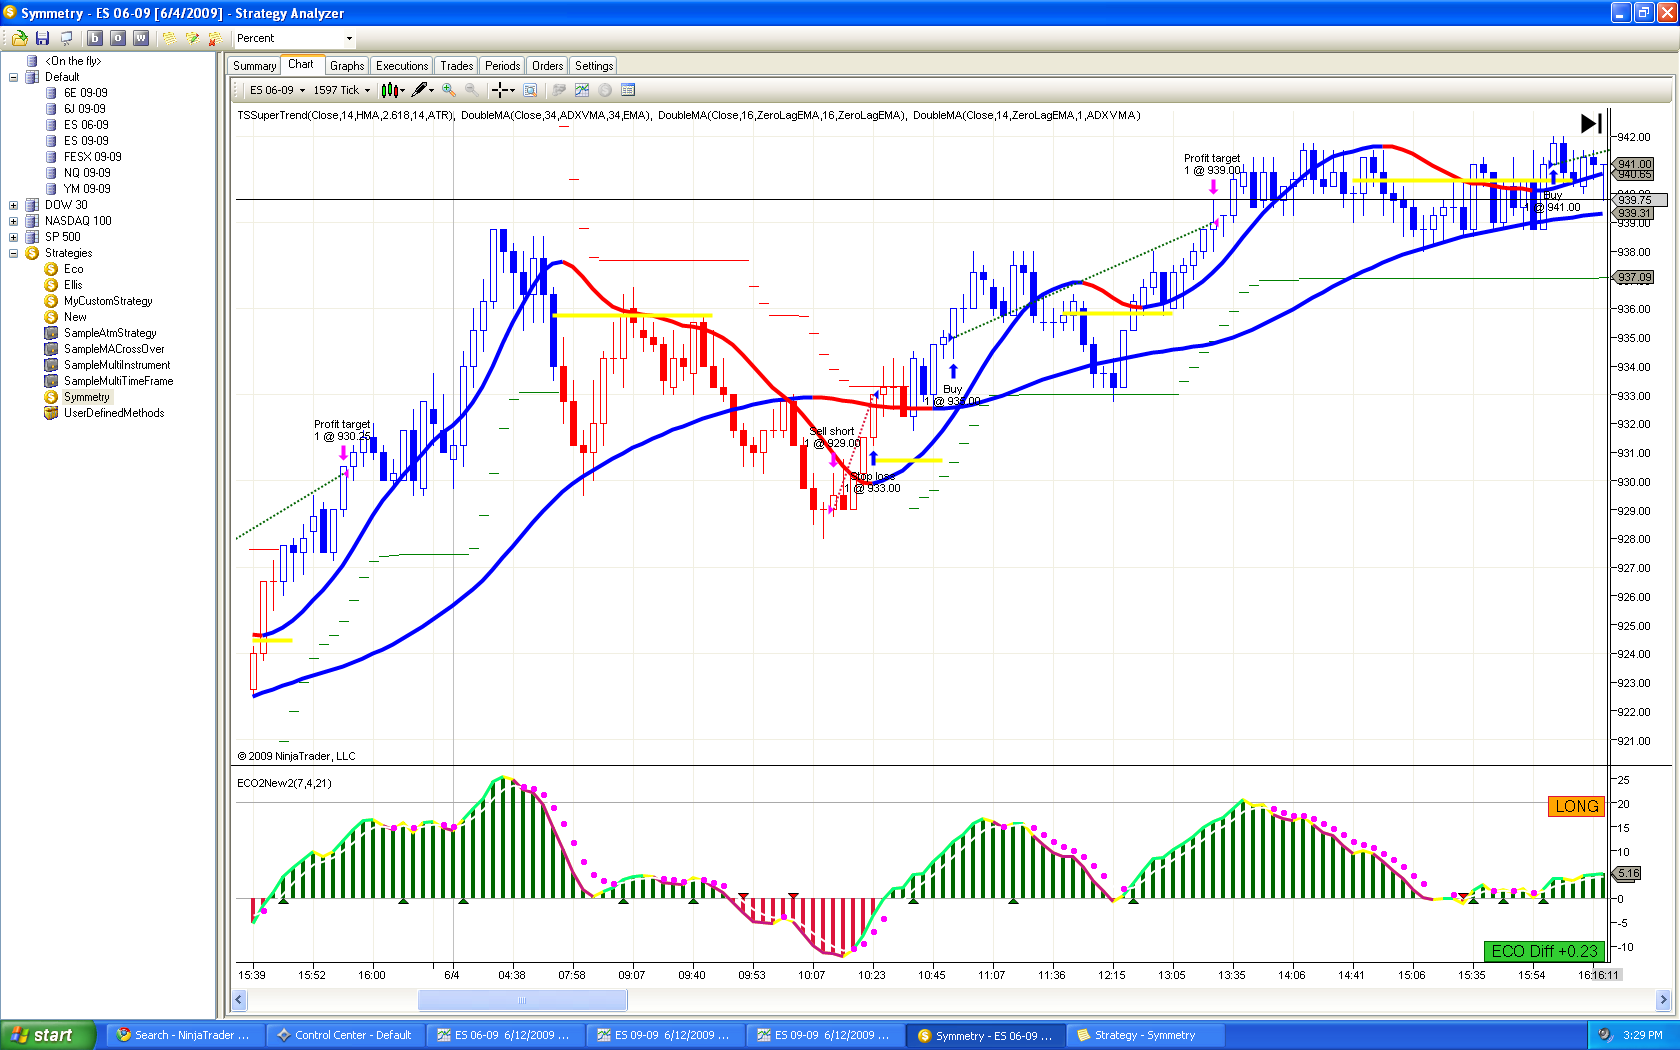Screen dimensions: 1680x1050
Task: Click the indicators line chart icon
Action: [x=582, y=90]
